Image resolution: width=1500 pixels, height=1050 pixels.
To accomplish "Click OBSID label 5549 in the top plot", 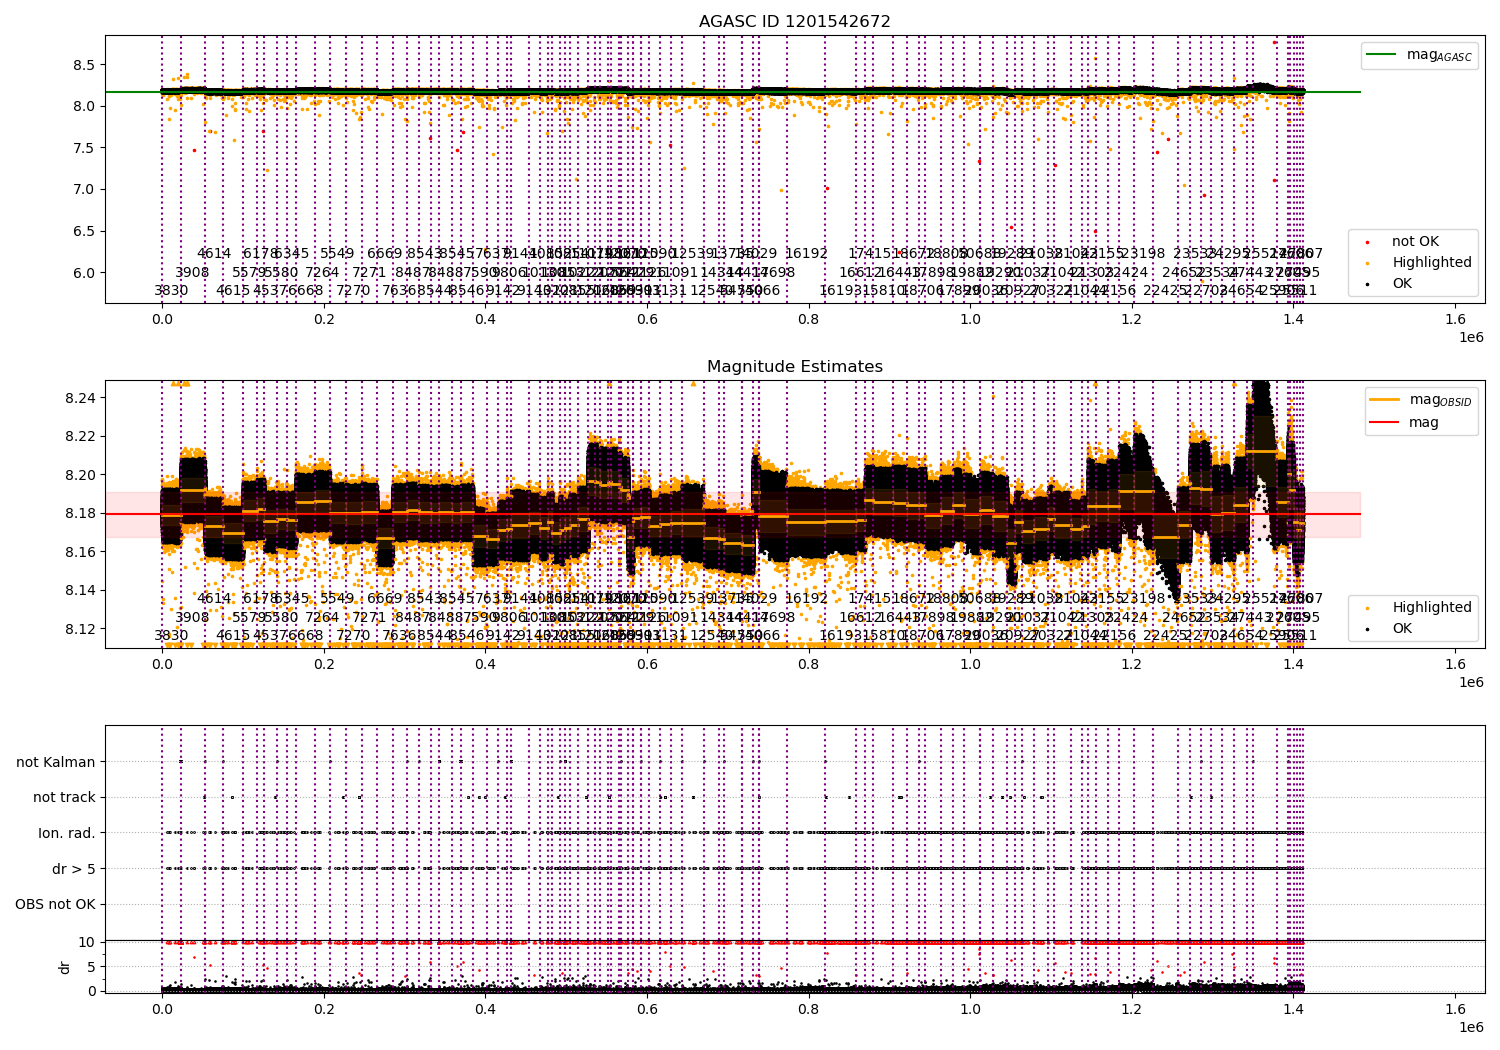I will pyautogui.click(x=337, y=254).
